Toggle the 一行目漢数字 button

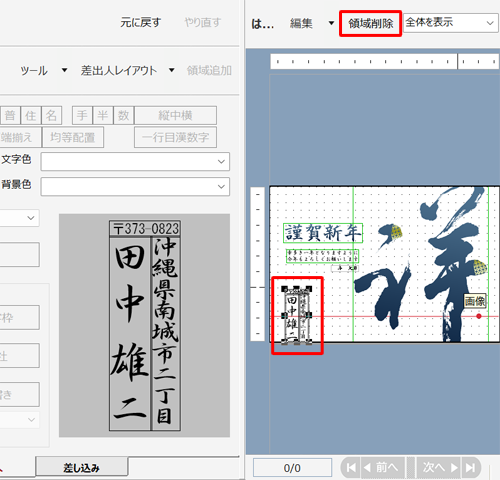coord(175,137)
